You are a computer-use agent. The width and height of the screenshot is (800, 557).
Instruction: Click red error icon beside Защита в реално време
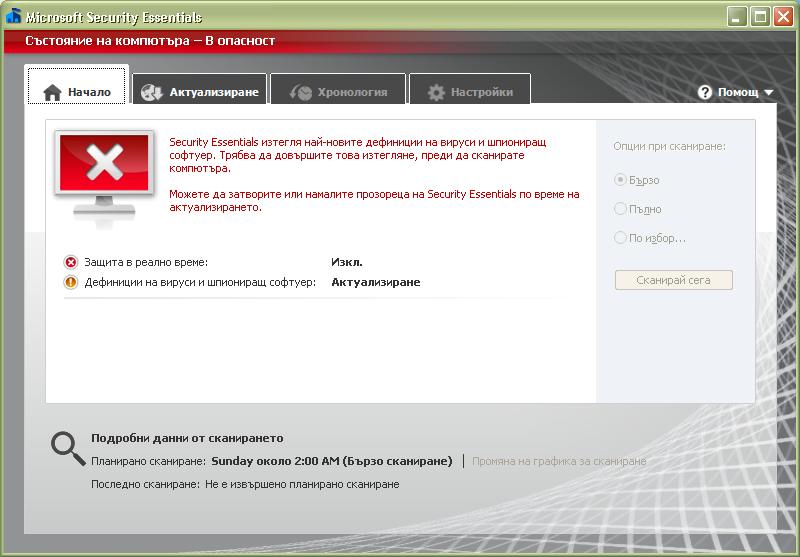tap(70, 262)
